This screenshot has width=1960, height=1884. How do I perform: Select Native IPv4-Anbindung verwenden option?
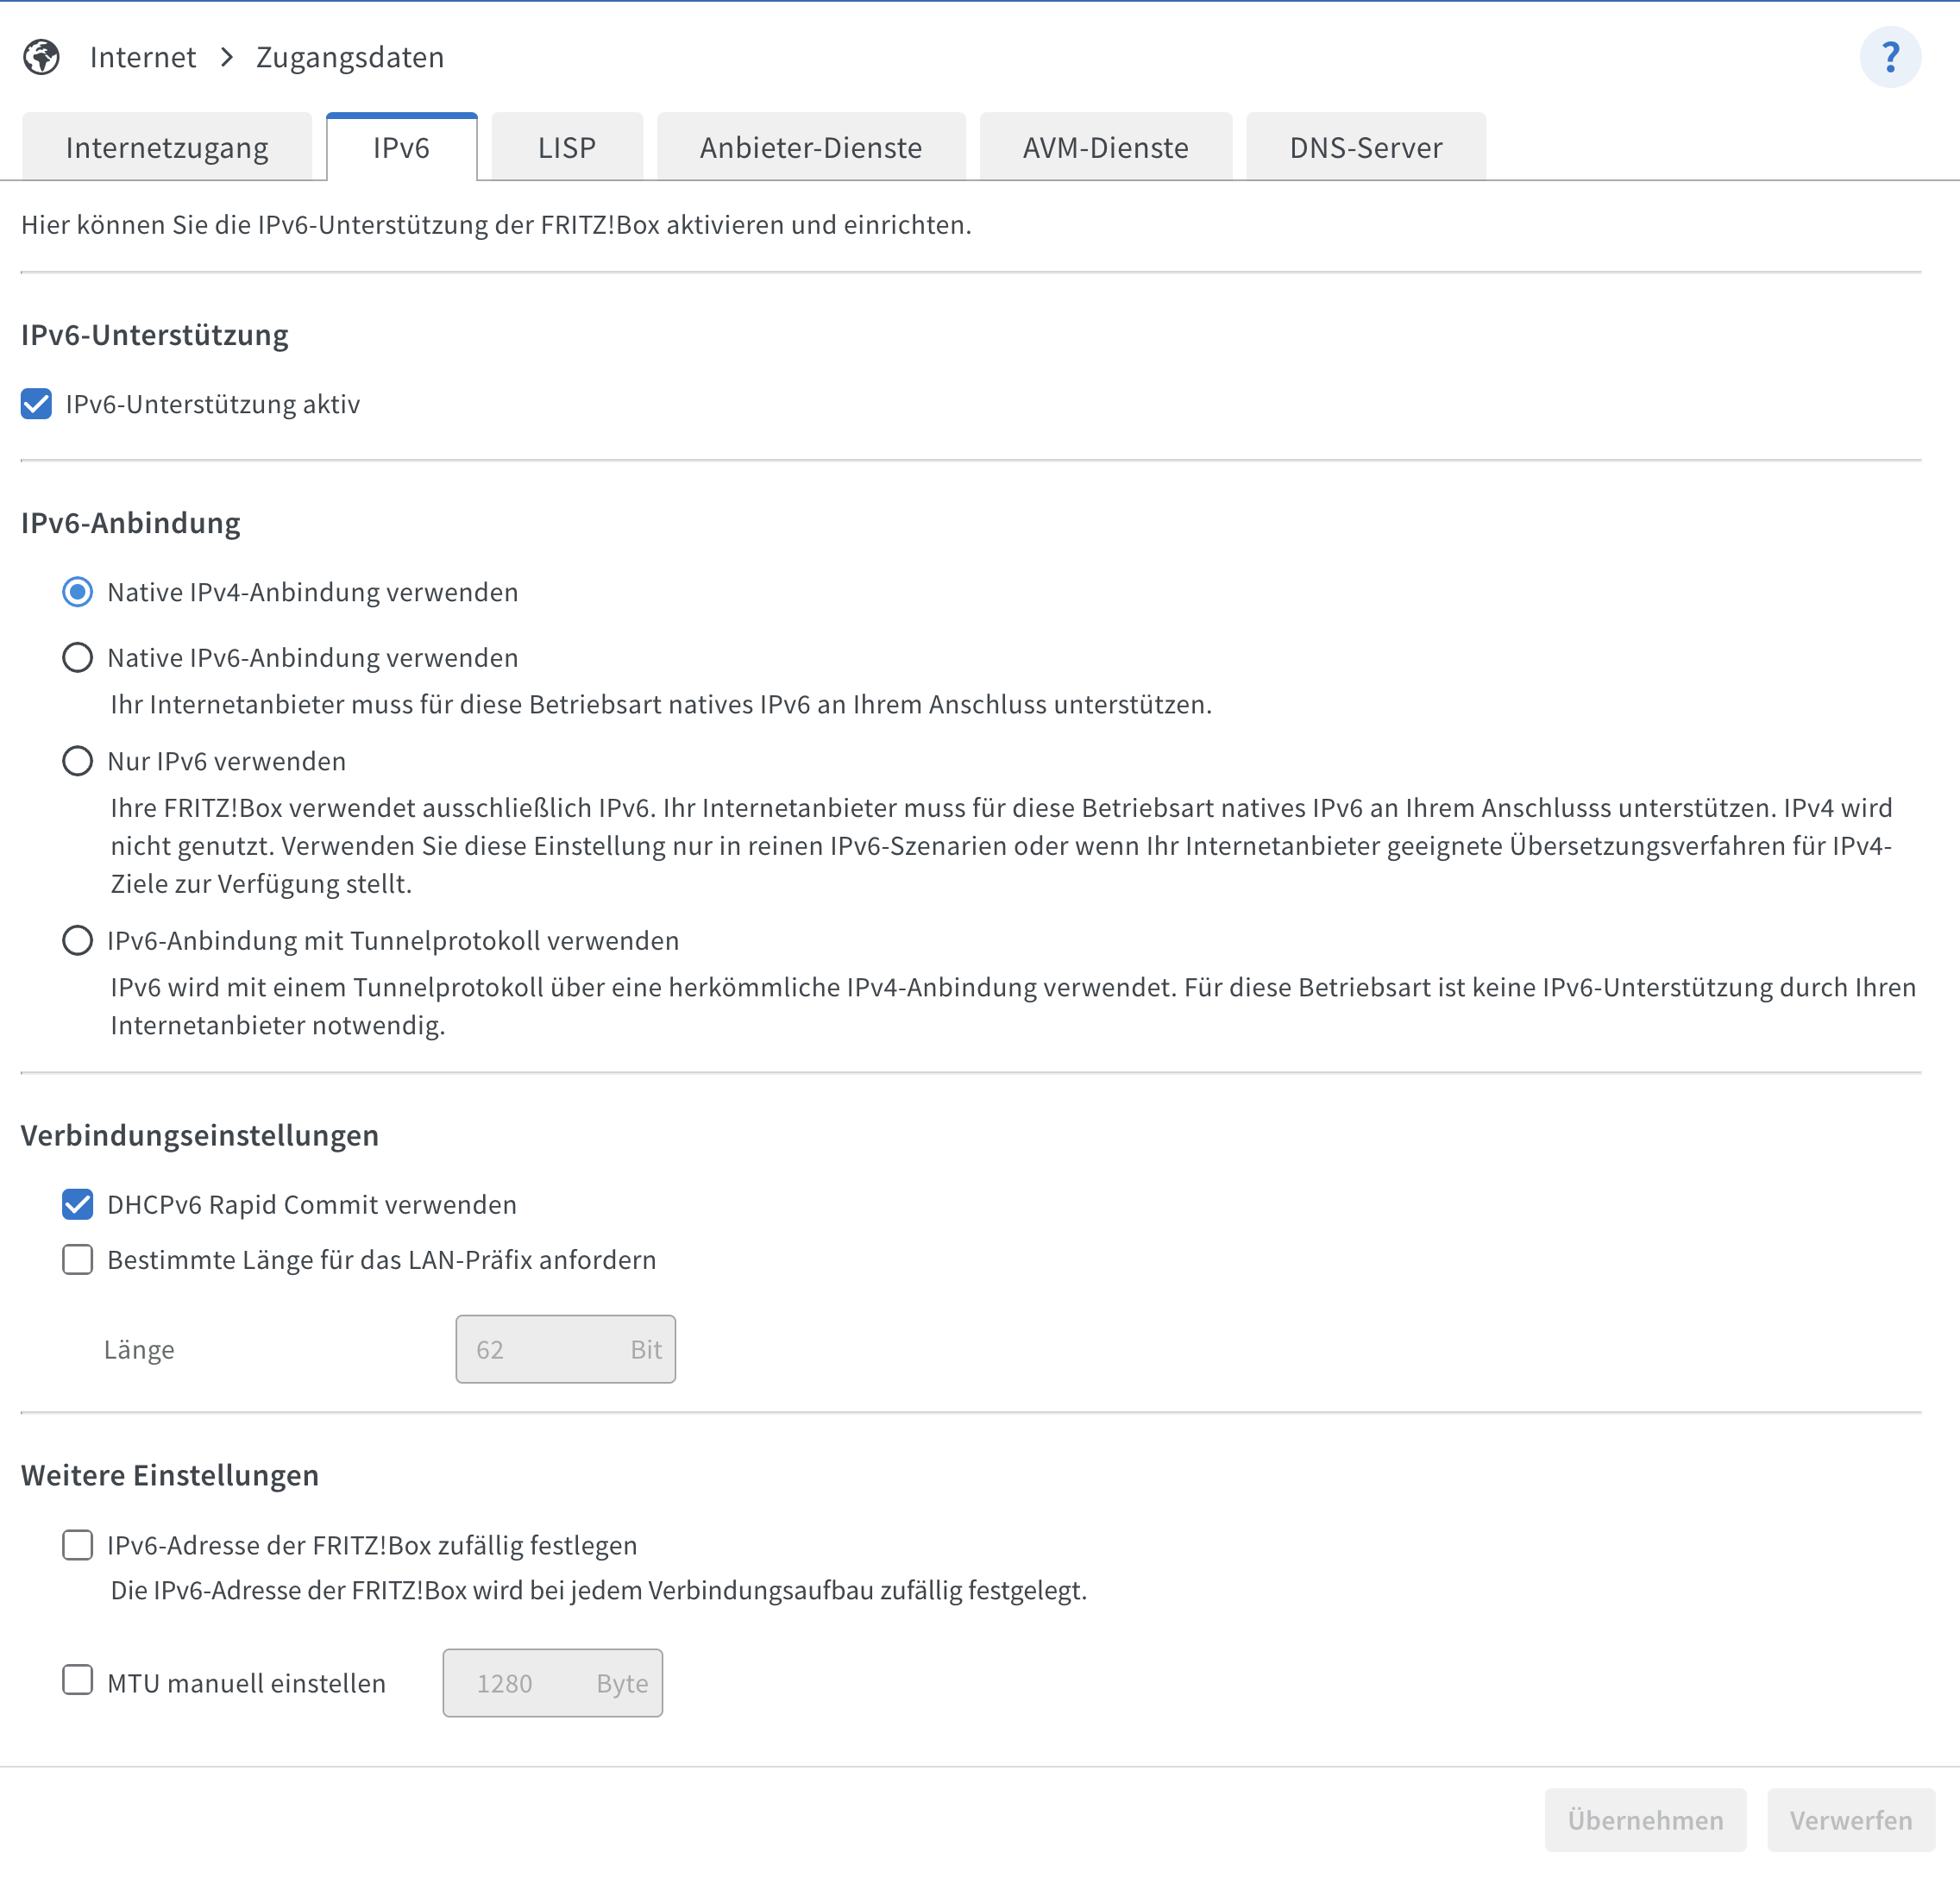pyautogui.click(x=78, y=592)
